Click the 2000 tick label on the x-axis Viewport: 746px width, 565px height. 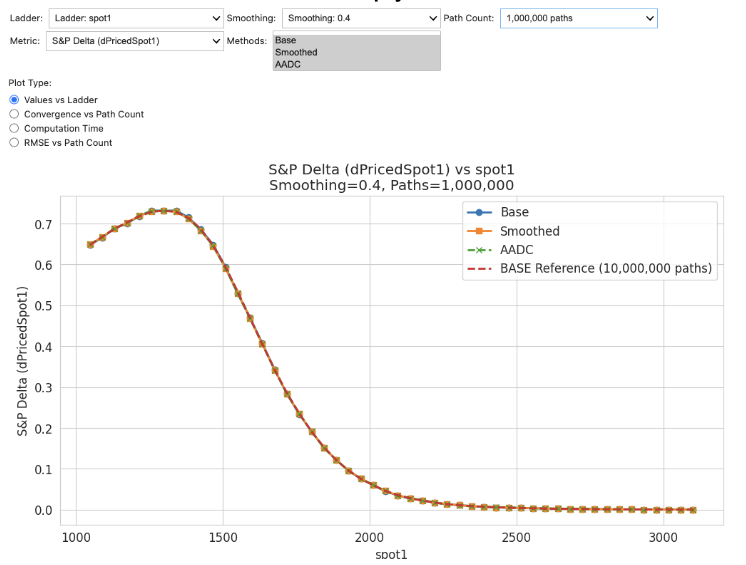370,537
